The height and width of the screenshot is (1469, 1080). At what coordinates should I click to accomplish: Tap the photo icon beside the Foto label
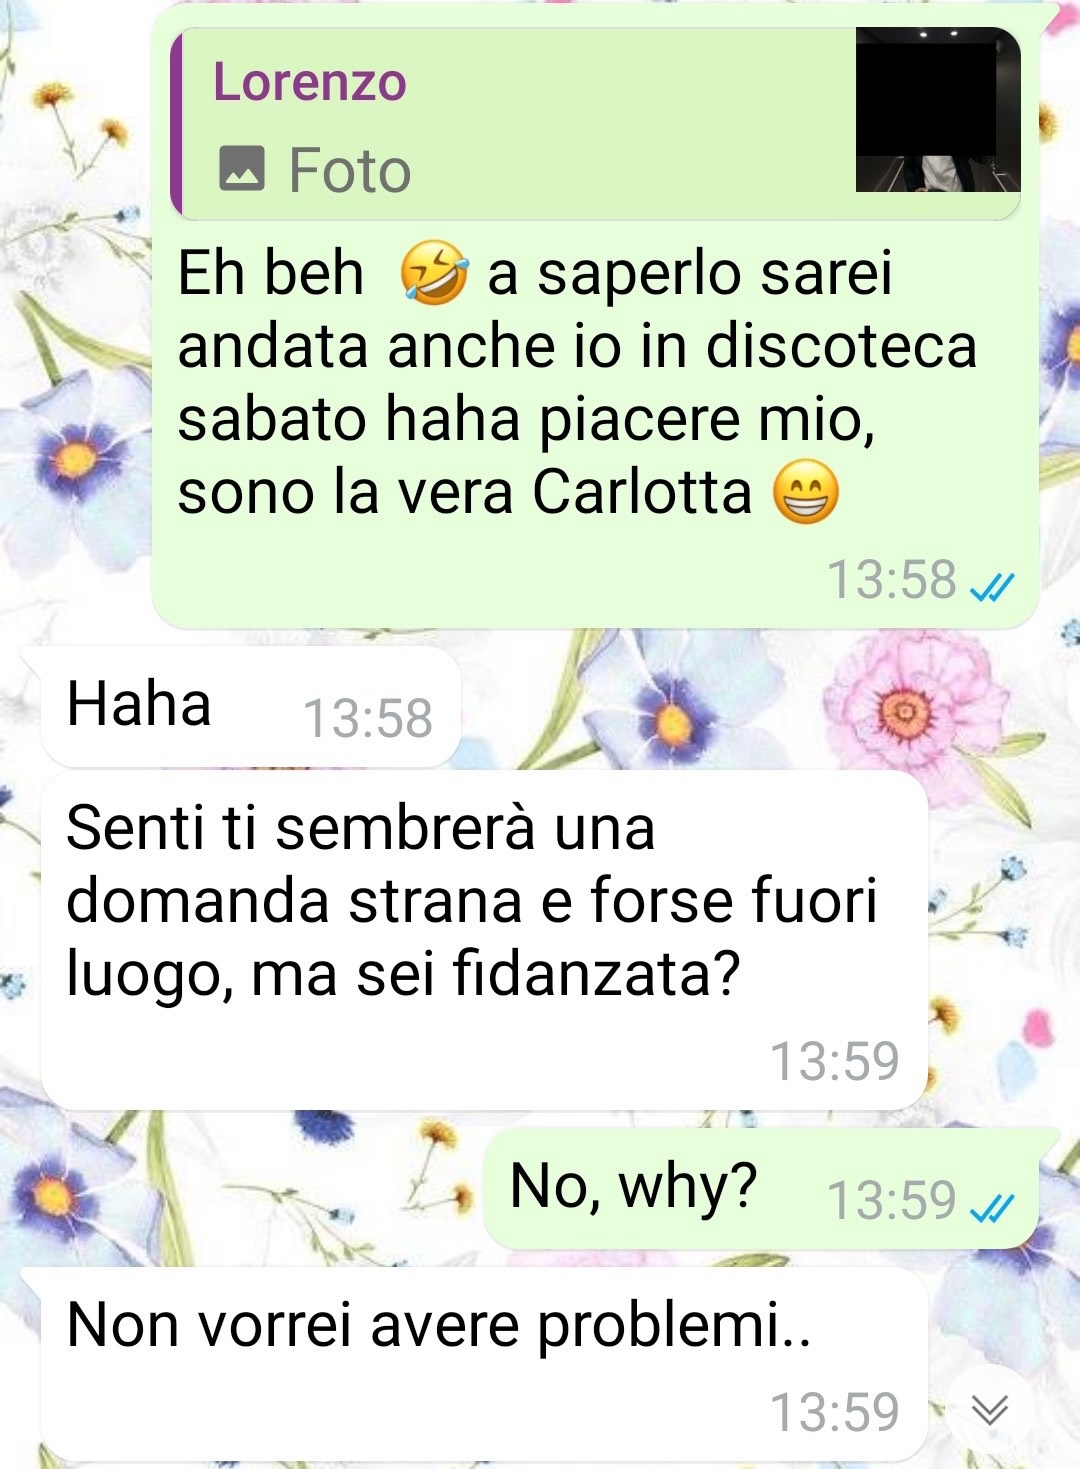pos(241,168)
